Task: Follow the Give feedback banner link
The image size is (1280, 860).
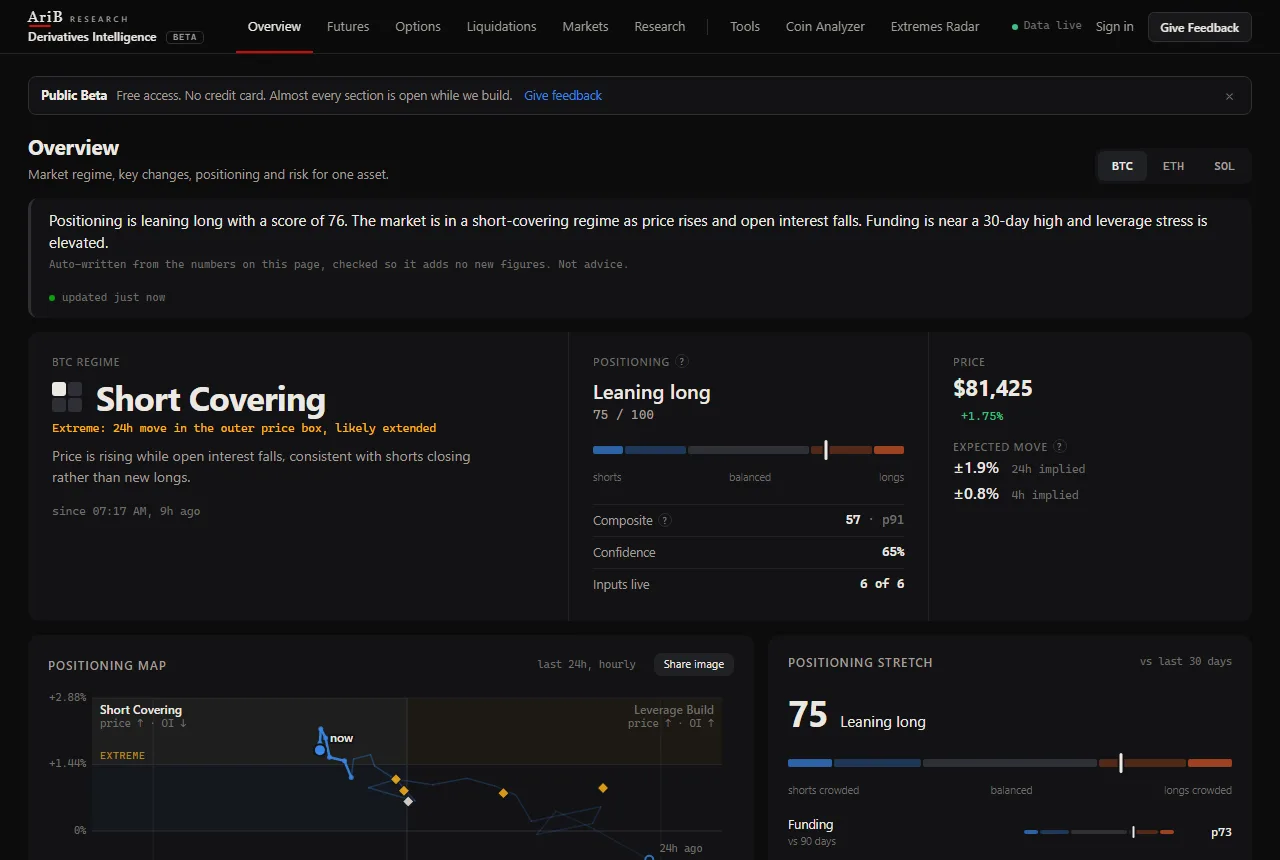Action: [563, 96]
